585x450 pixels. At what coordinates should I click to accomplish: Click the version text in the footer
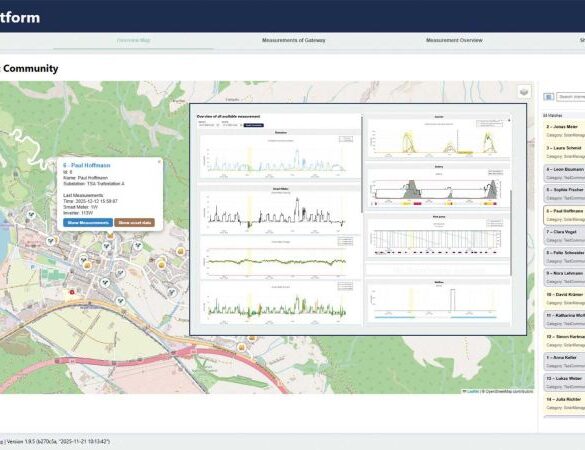(x=58, y=442)
